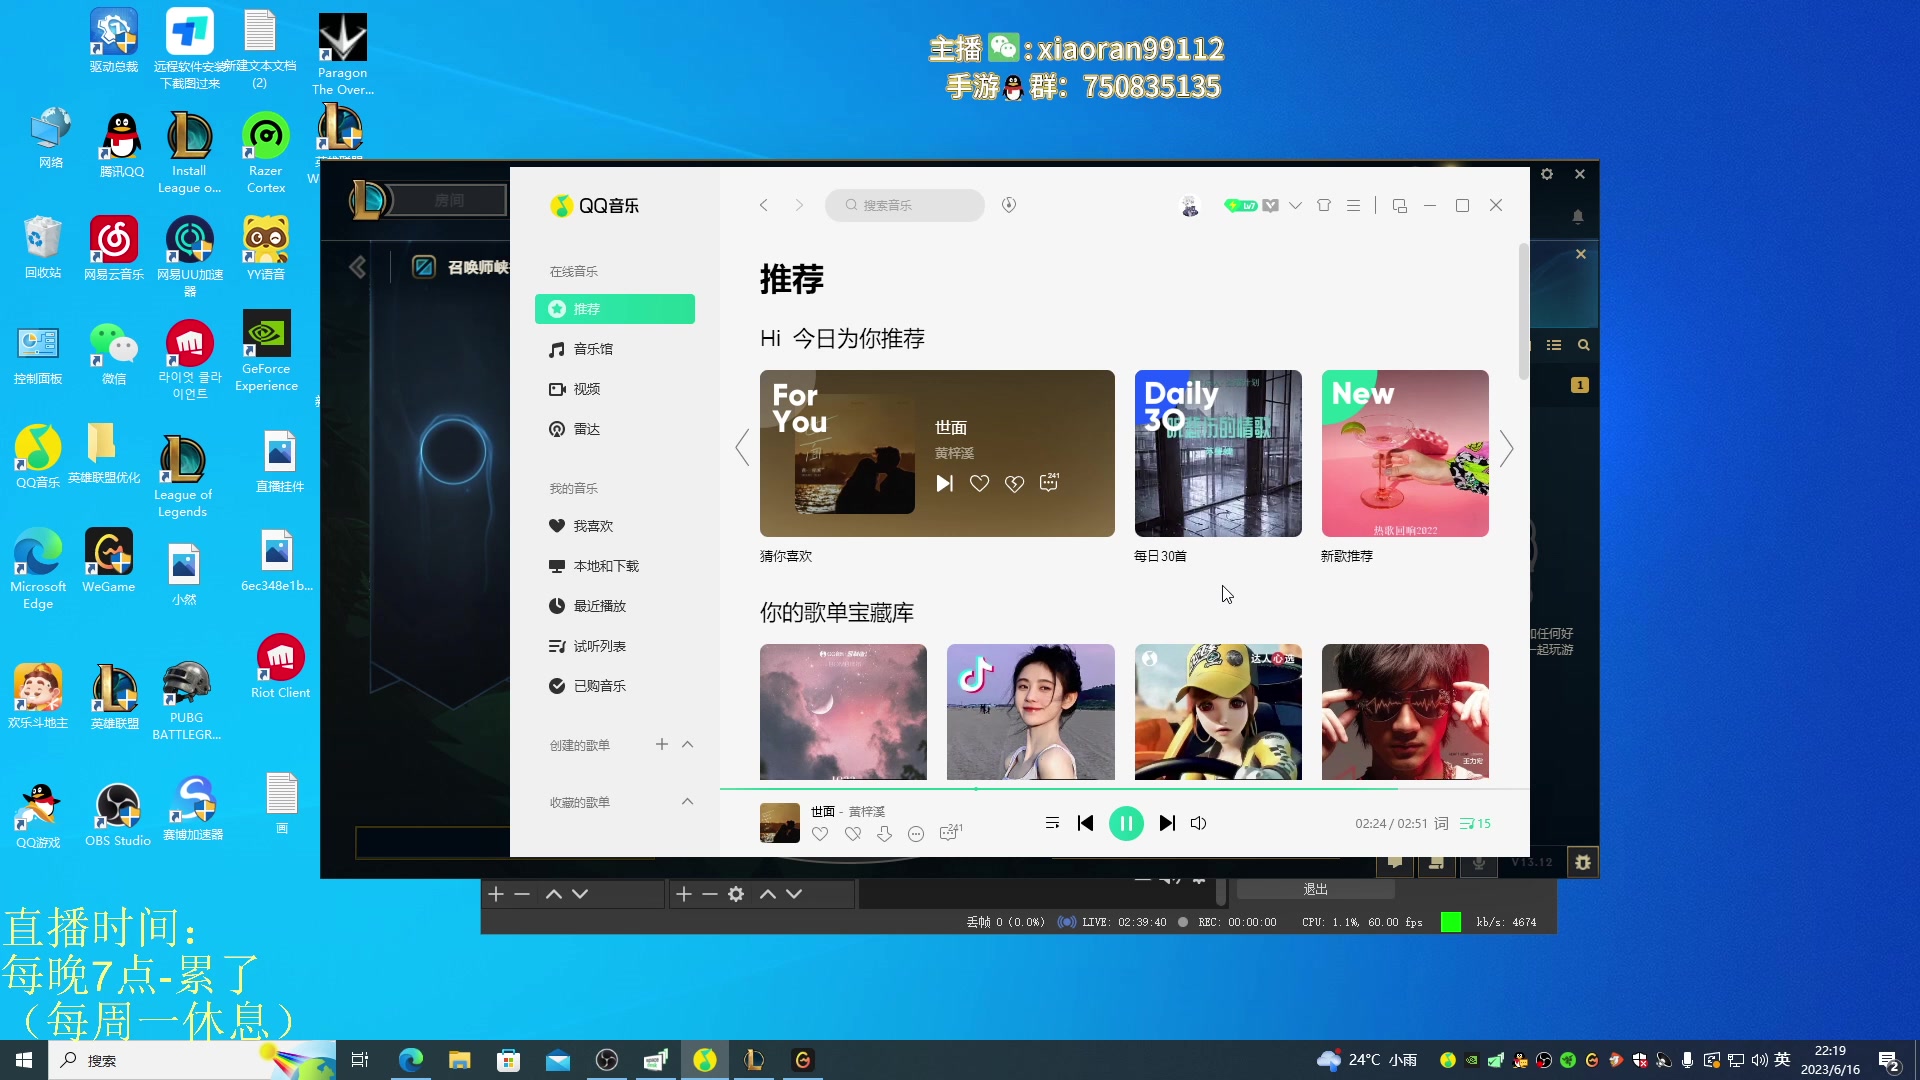Click the 退出 button in OBS
Screen dimensions: 1920x1080
point(1315,889)
